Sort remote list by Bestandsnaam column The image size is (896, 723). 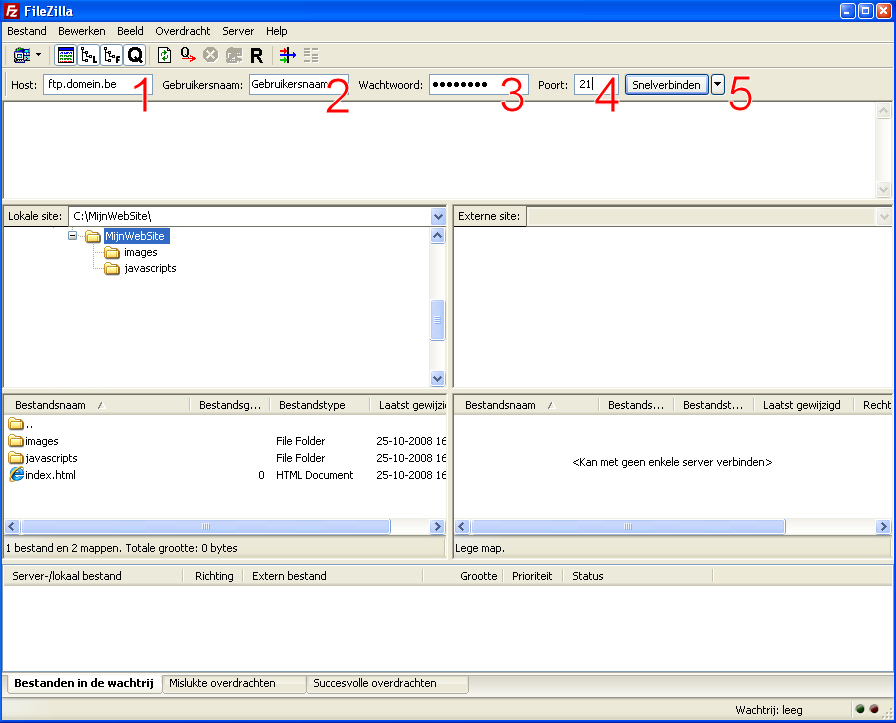coord(526,405)
